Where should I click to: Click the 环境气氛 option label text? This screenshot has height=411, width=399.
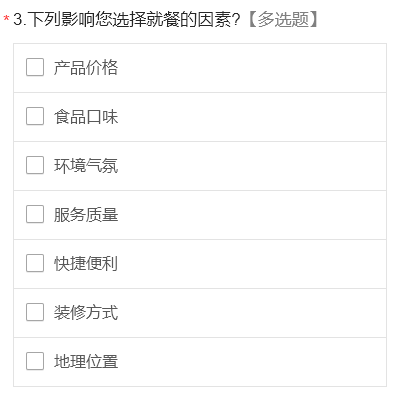[x=86, y=166]
